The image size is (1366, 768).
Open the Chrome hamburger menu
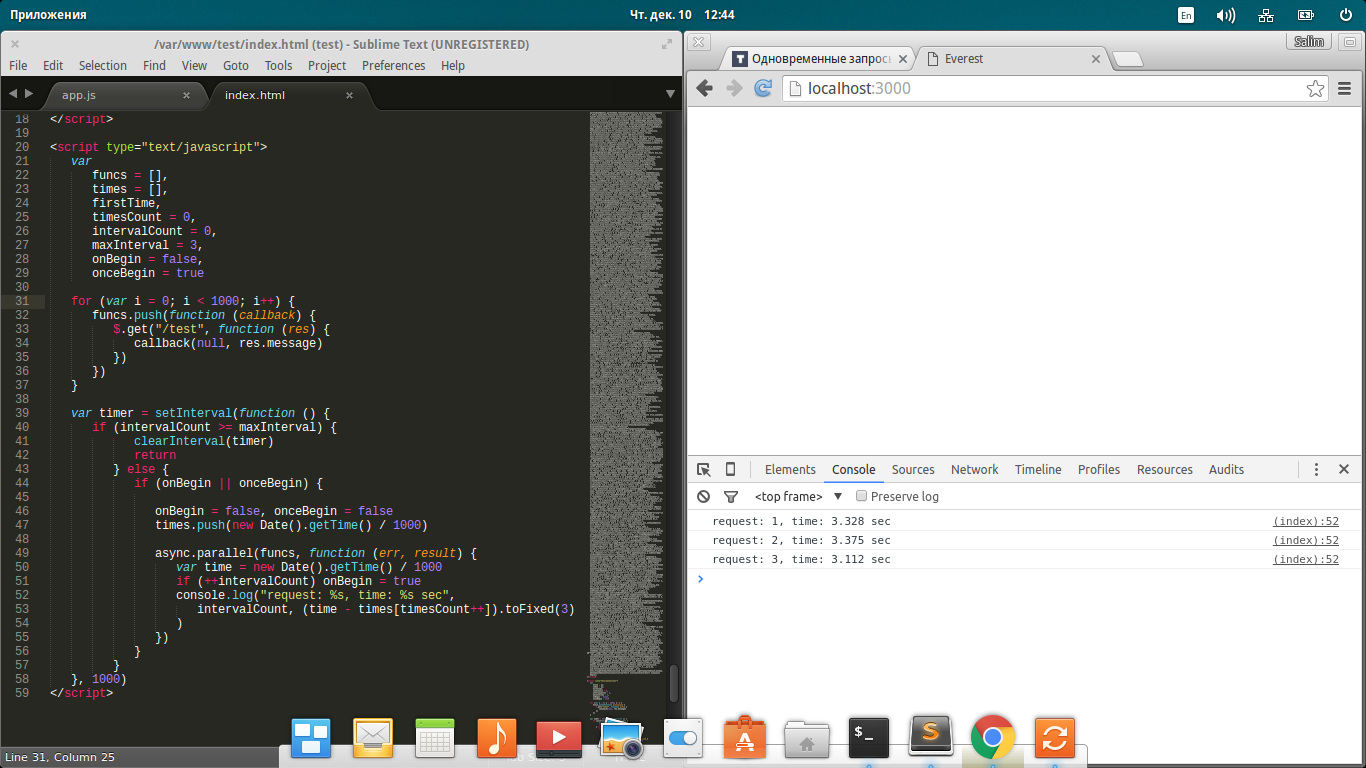[1344, 88]
